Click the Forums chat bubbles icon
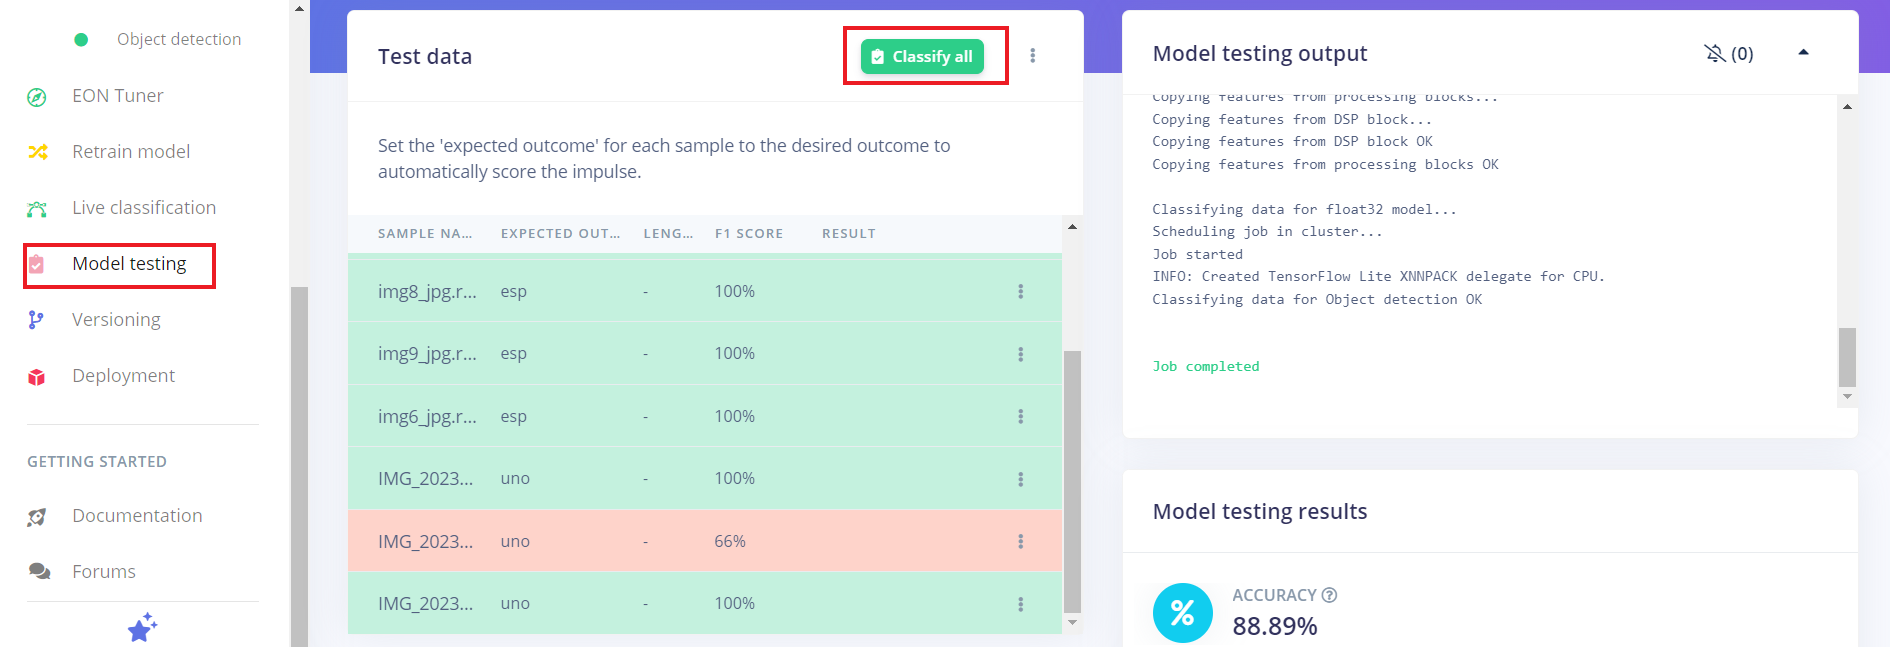1890x647 pixels. coord(39,572)
